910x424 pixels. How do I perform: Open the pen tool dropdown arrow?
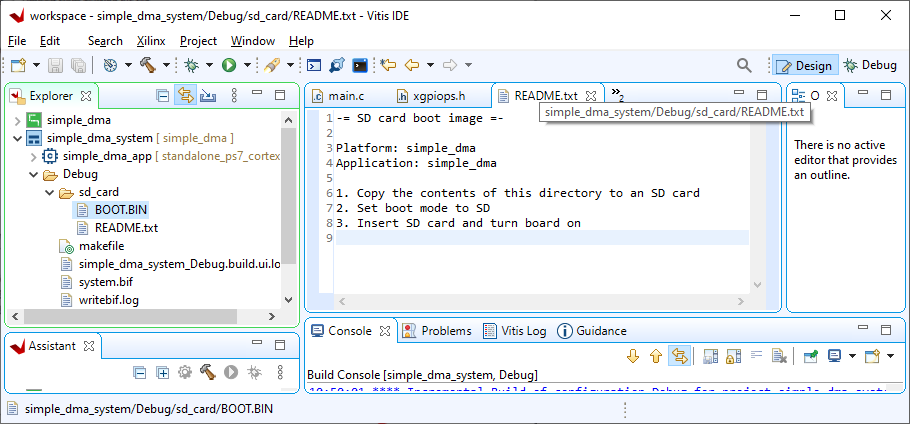click(x=290, y=66)
